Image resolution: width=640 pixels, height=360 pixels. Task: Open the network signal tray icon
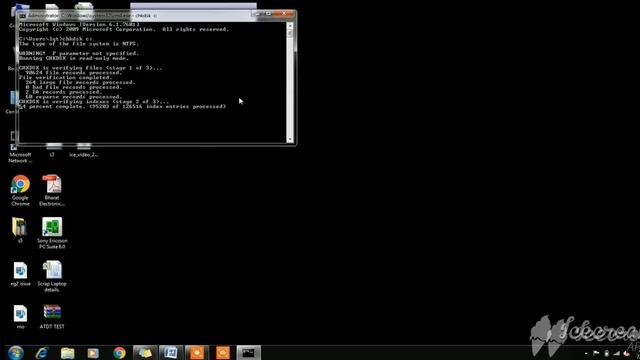(616, 353)
